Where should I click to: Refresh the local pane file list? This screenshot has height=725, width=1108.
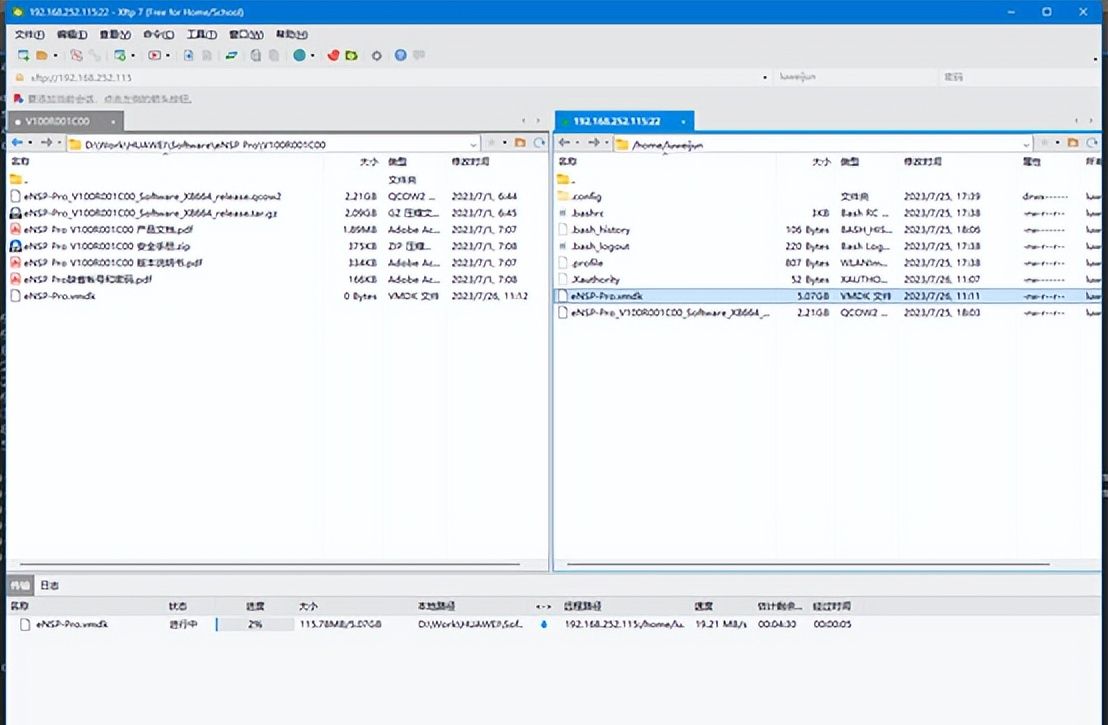540,144
